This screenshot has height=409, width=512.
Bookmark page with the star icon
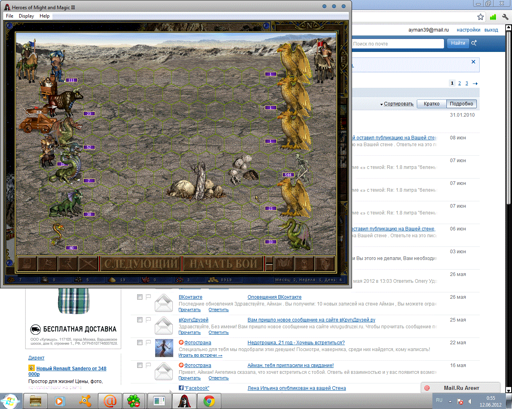[x=480, y=17]
